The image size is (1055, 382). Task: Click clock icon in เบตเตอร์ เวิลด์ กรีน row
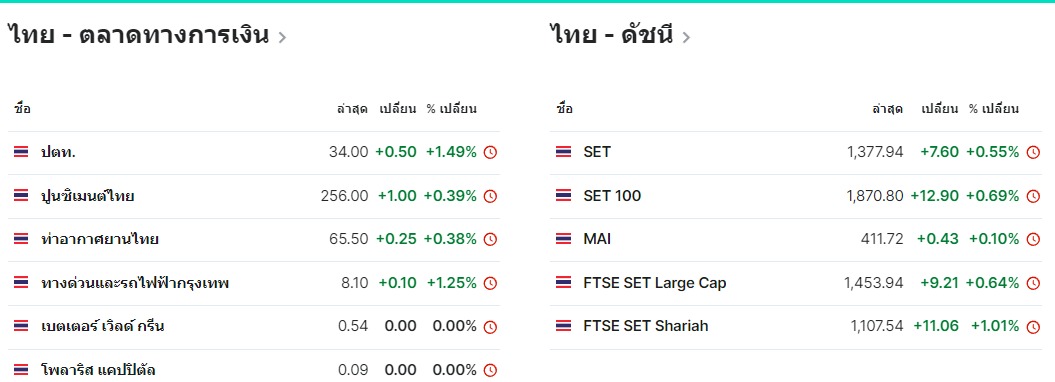pos(490,327)
